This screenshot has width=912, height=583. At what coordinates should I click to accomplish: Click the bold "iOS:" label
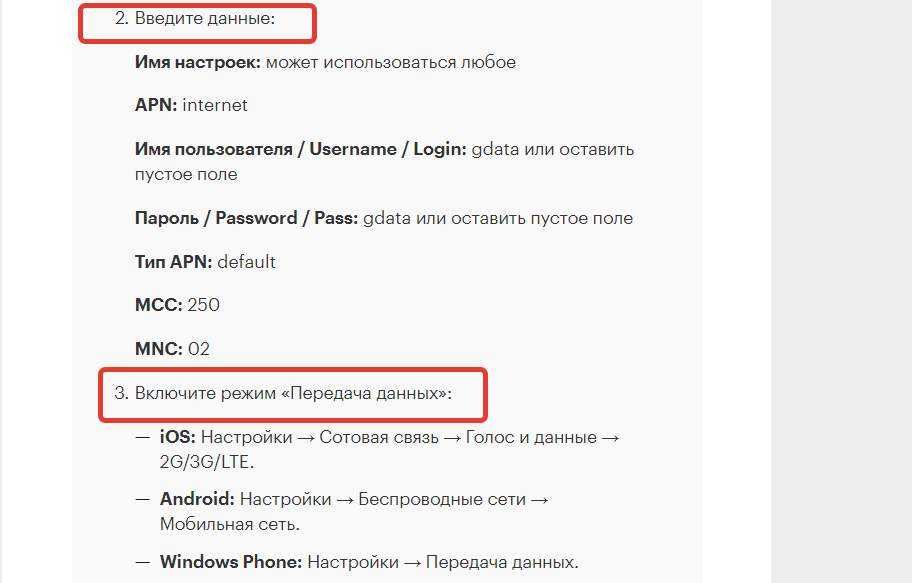pyautogui.click(x=179, y=437)
